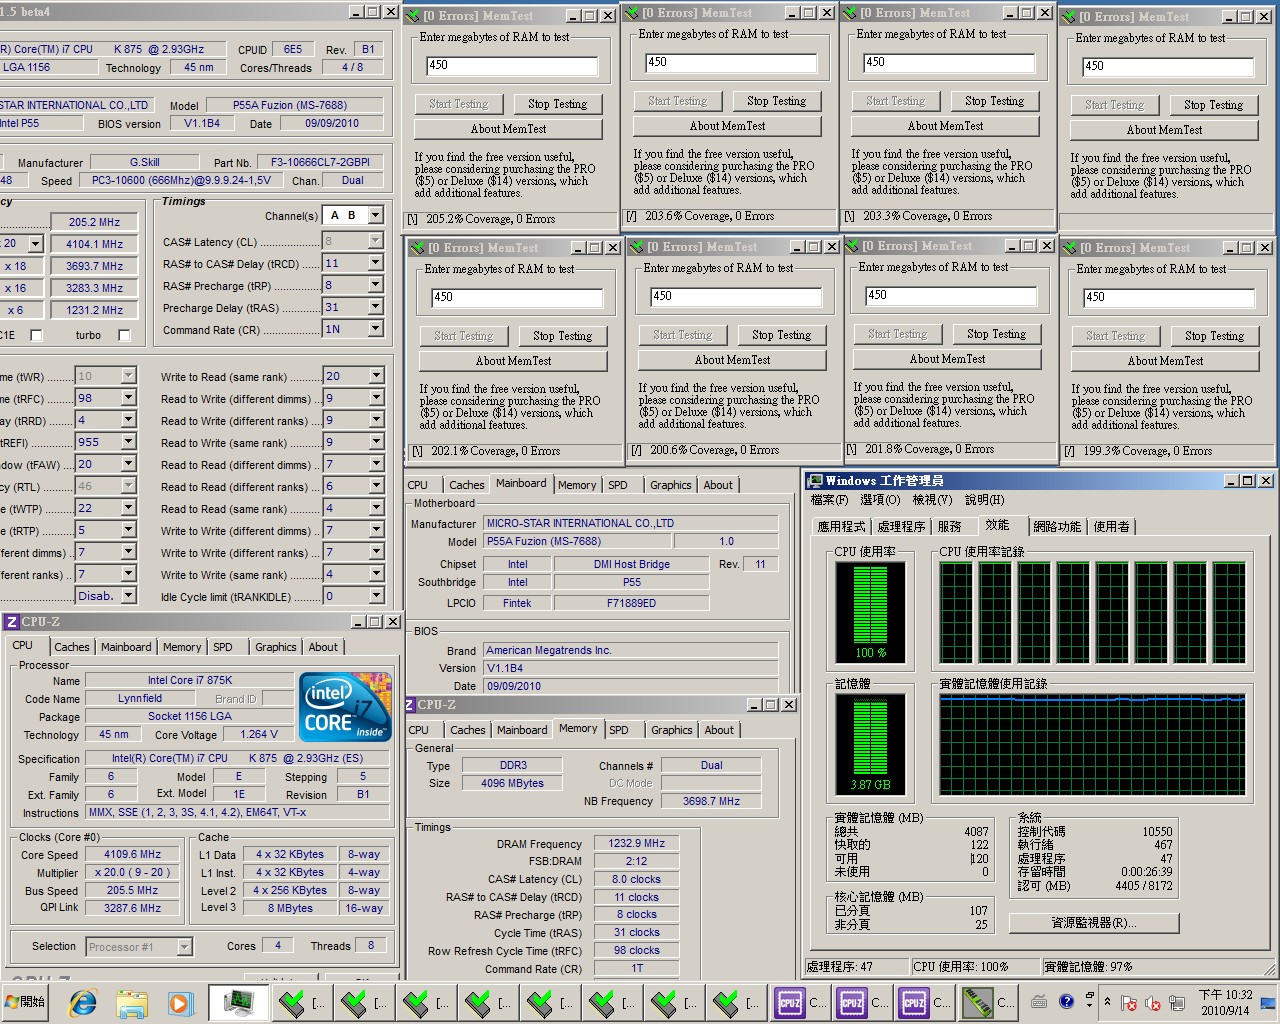The height and width of the screenshot is (1024, 1280).
Task: Open Write to Read (same rank) dropdown
Action: click(376, 376)
